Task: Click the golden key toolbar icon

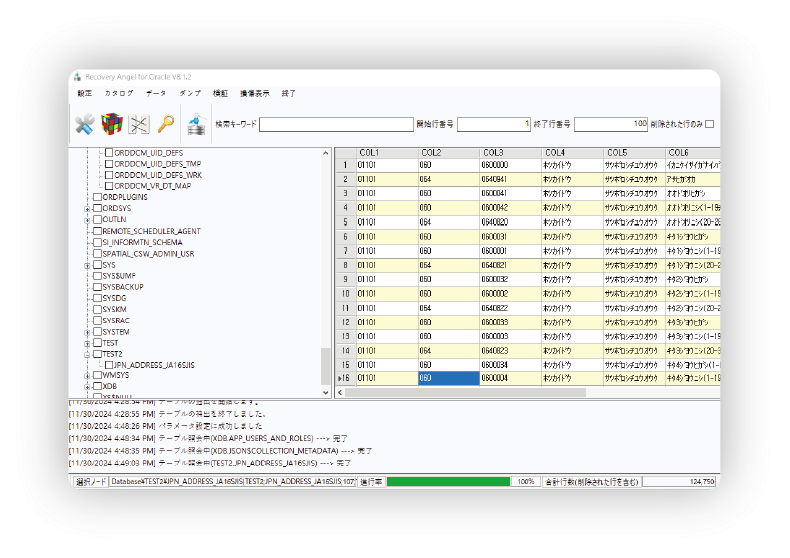Action: pyautogui.click(x=166, y=124)
